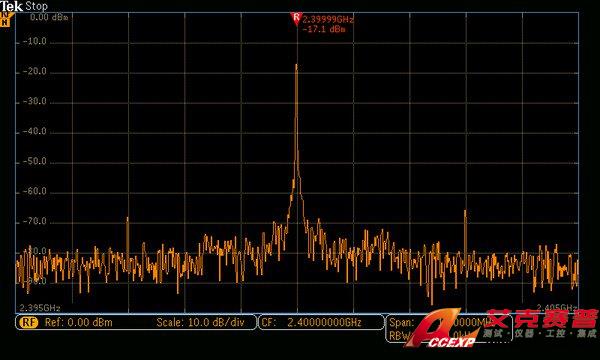Select the orange RF channel badge
600x360 pixels.
coord(29,322)
